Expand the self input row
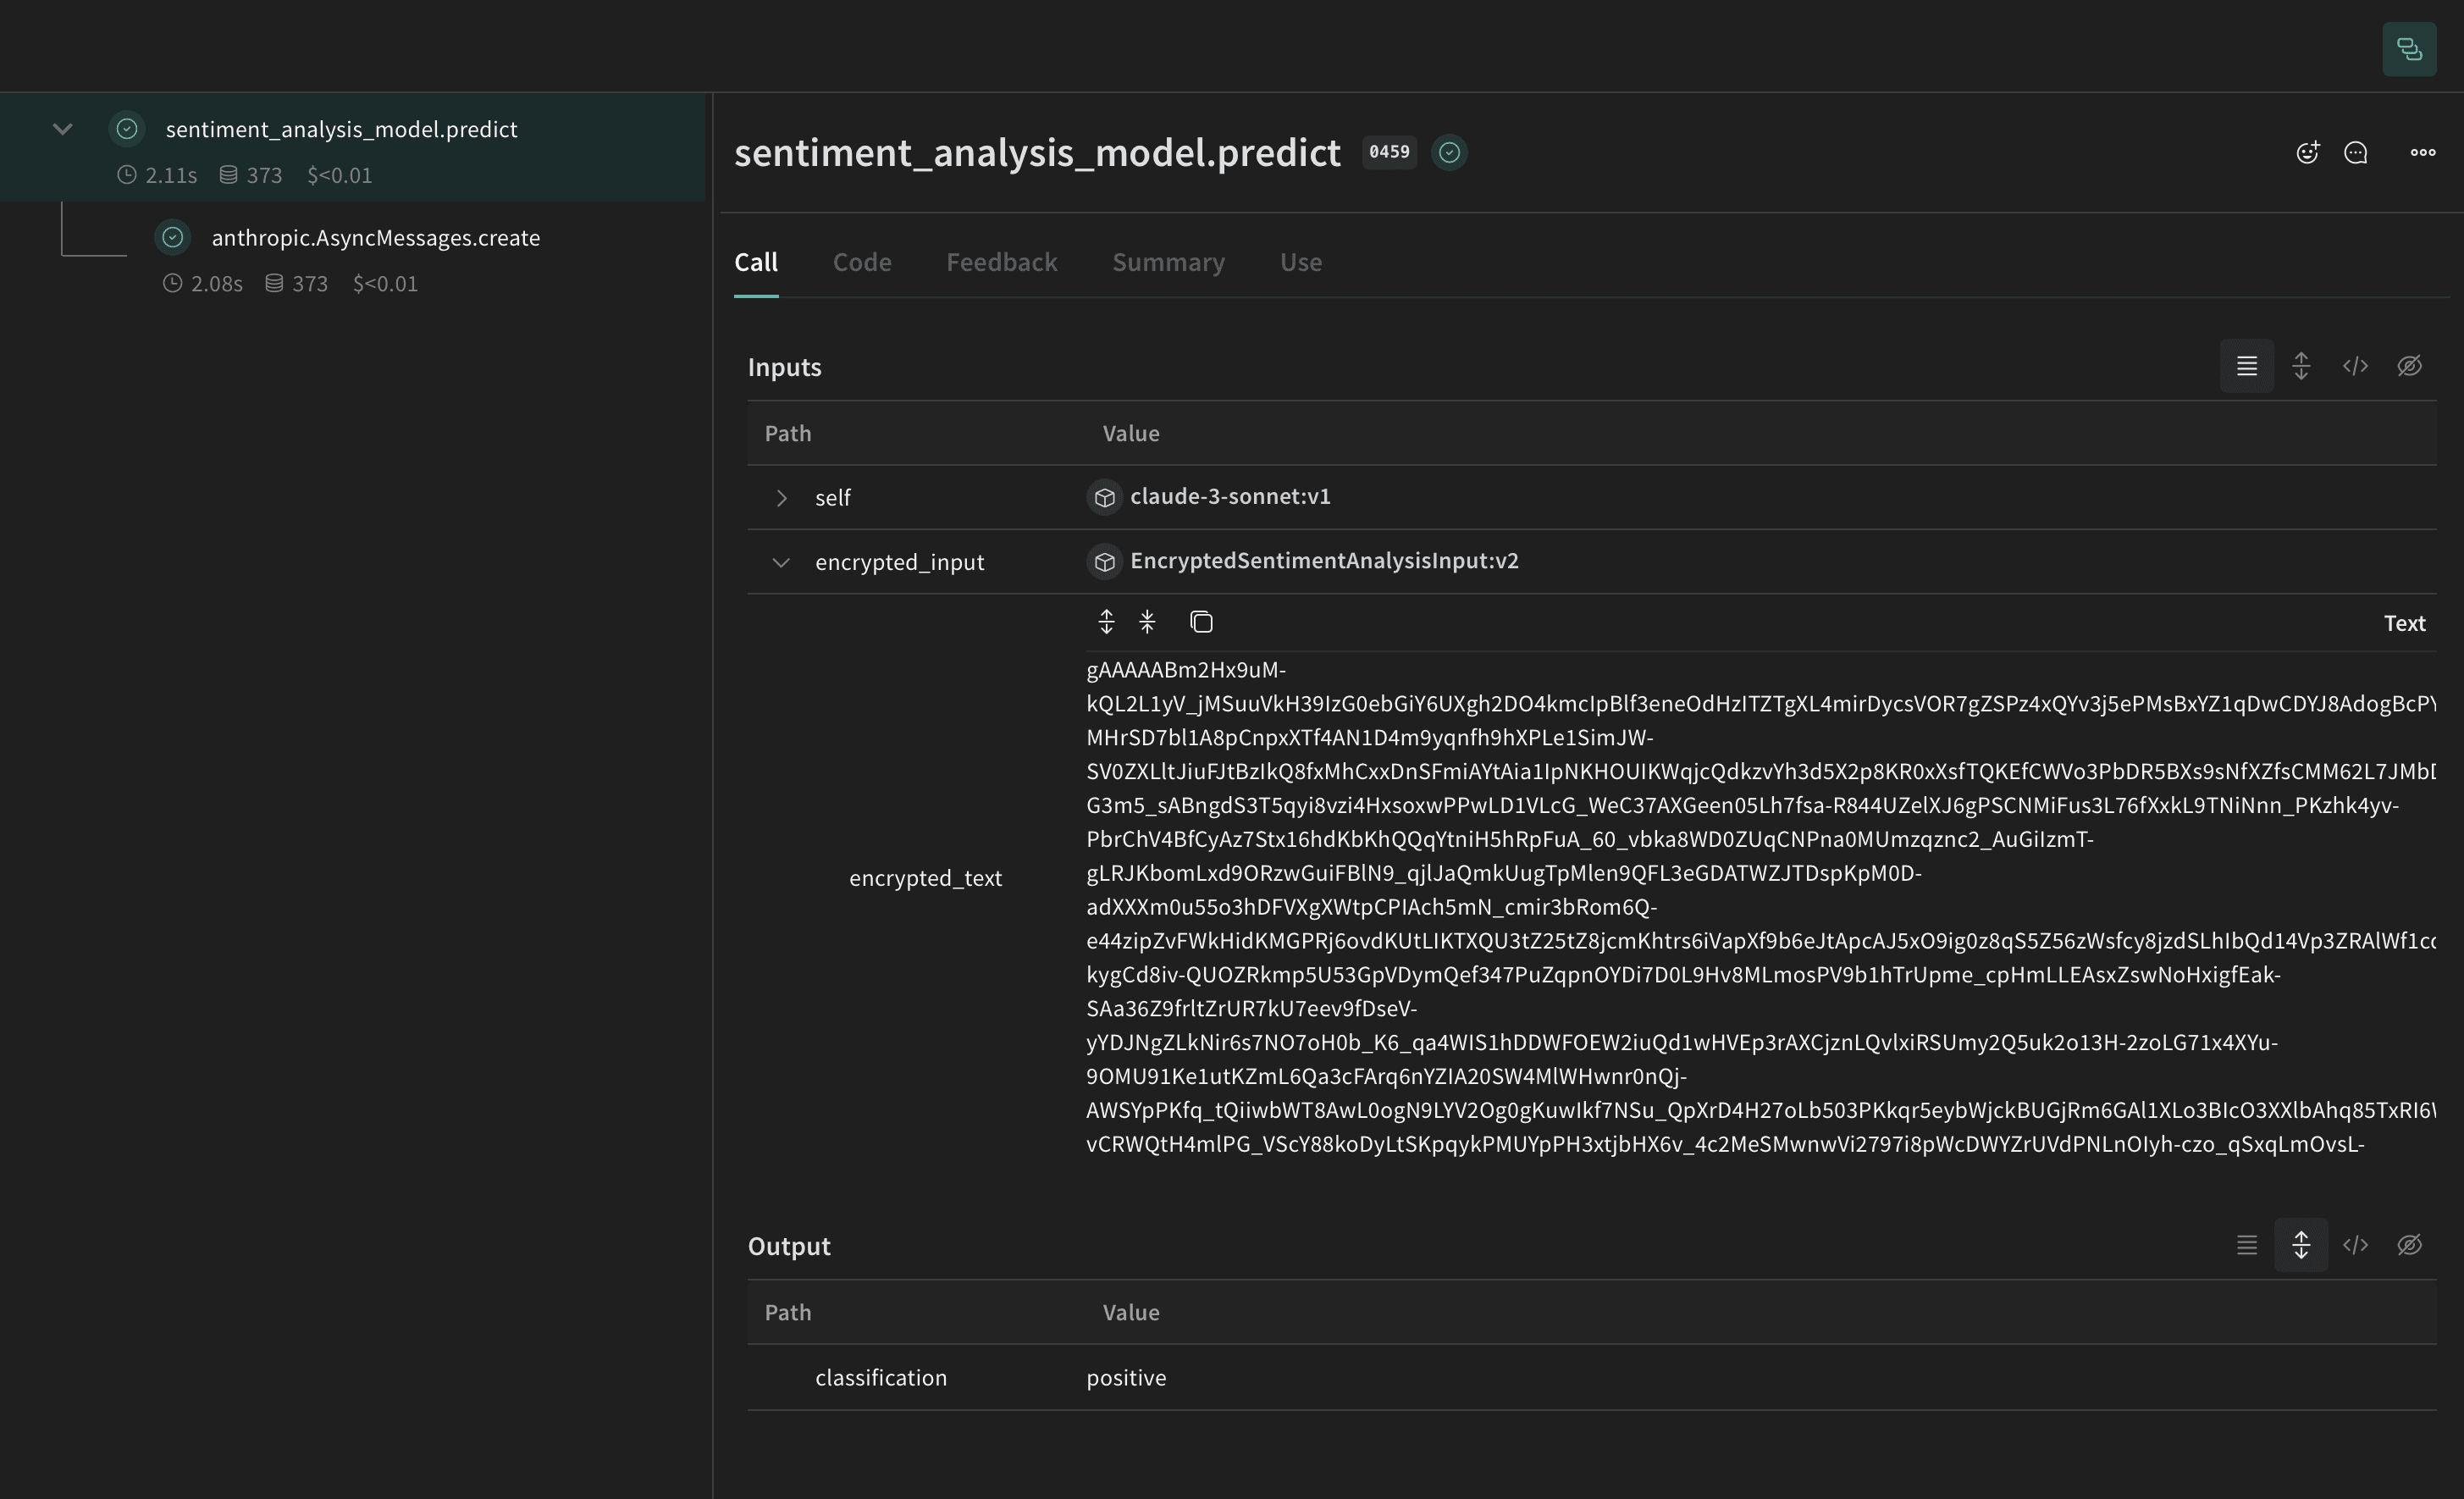 click(x=781, y=498)
